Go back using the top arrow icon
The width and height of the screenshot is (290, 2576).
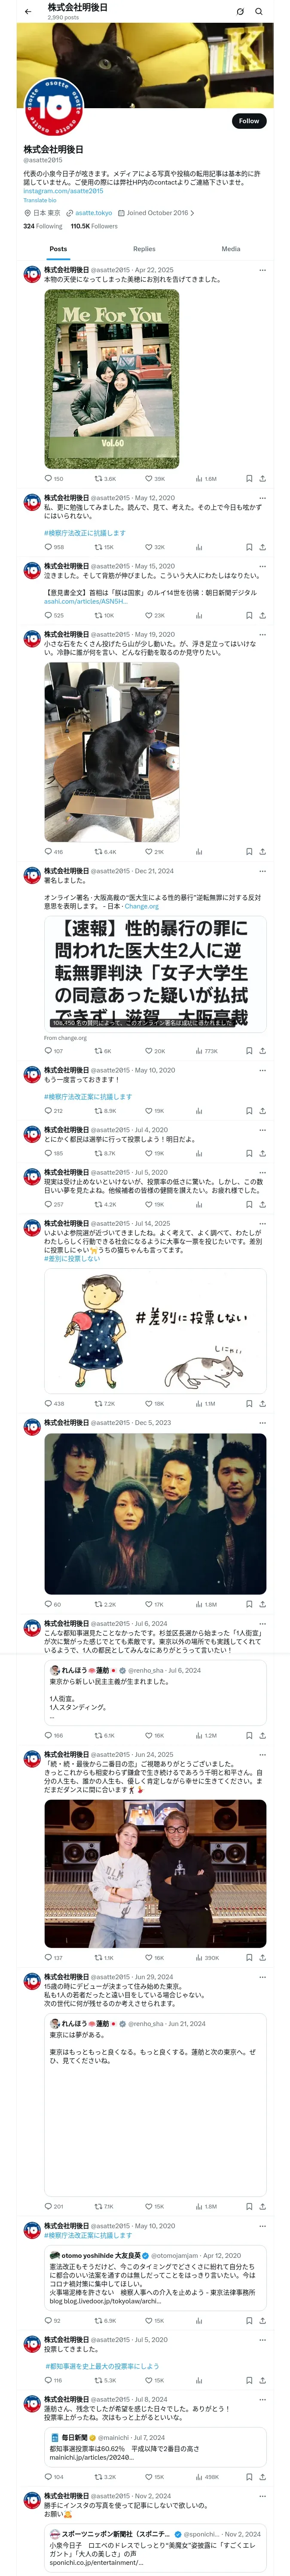28,12
